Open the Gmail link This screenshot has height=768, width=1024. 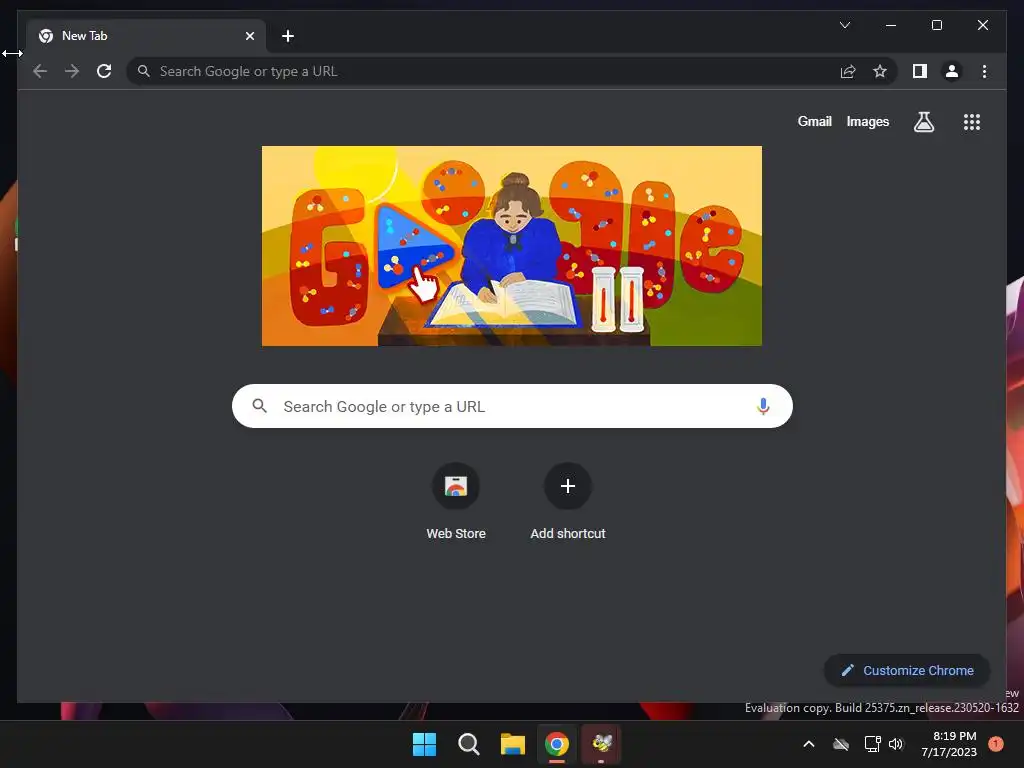point(814,121)
